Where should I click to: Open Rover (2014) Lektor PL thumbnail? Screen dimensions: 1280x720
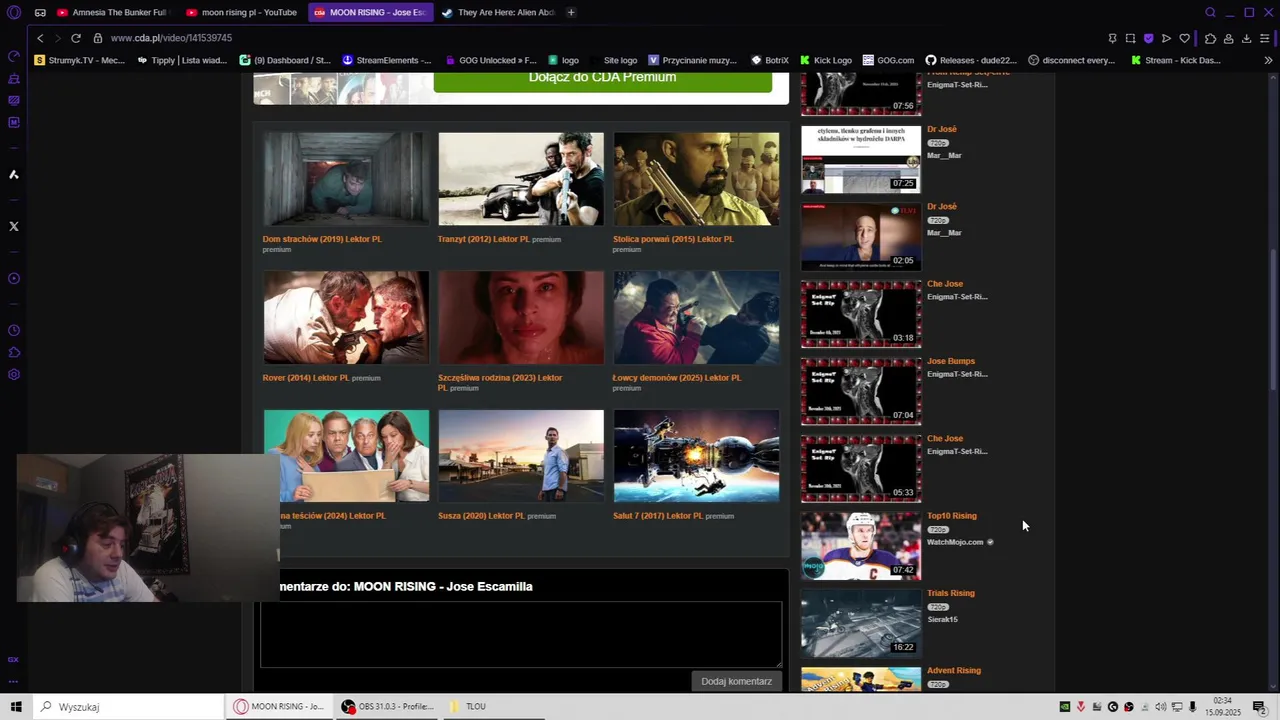(346, 317)
